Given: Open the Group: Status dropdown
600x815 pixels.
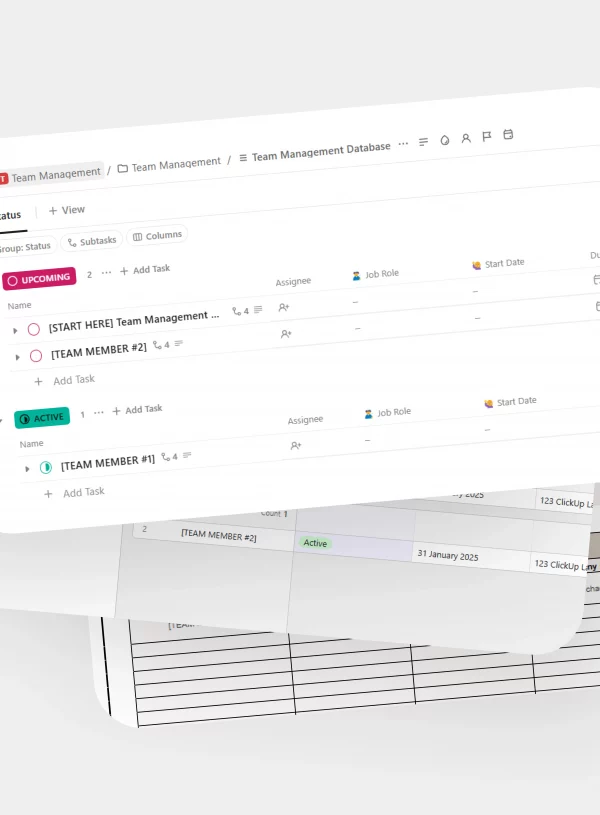Looking at the screenshot, I should point(25,247).
